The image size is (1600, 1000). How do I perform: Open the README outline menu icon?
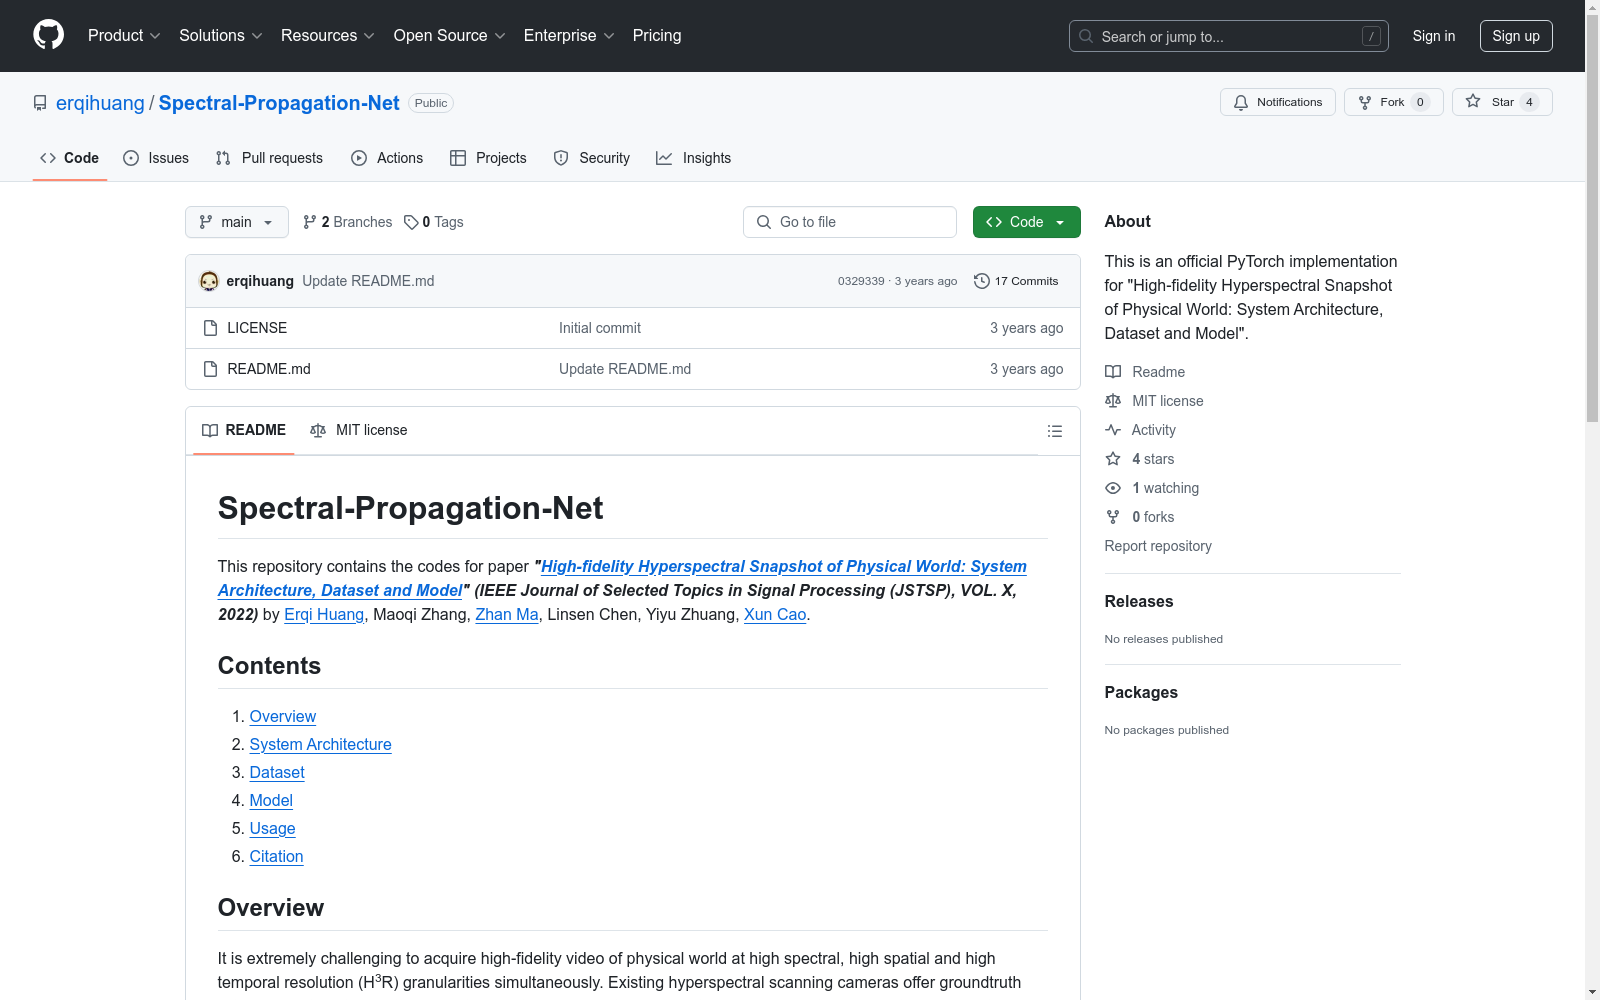tap(1054, 431)
